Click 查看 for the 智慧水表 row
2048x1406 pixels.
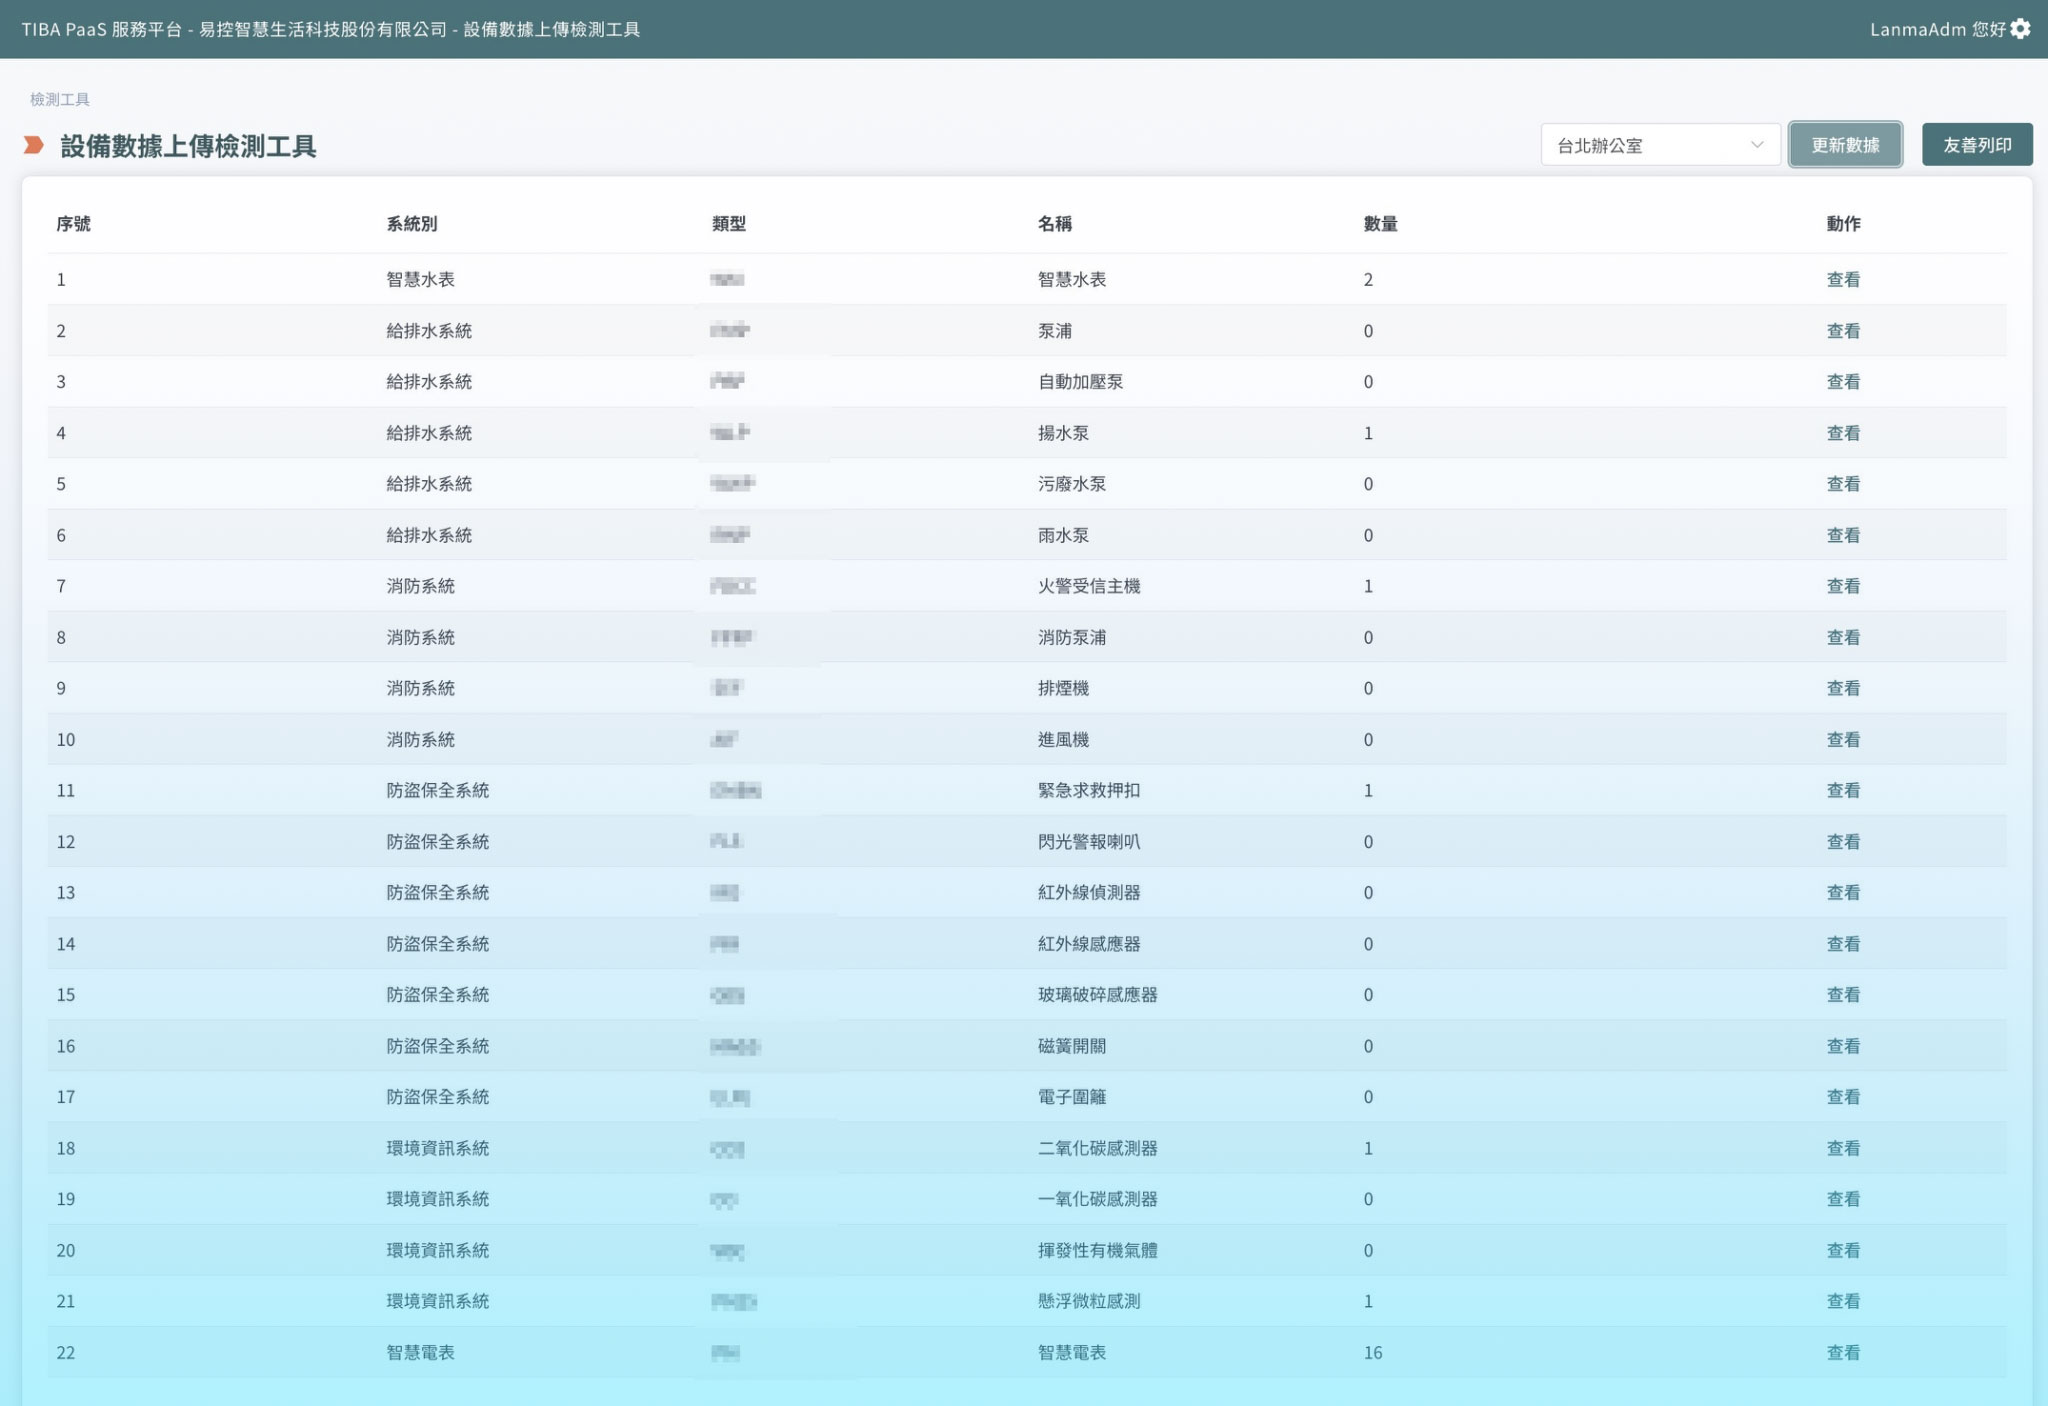pos(1842,280)
